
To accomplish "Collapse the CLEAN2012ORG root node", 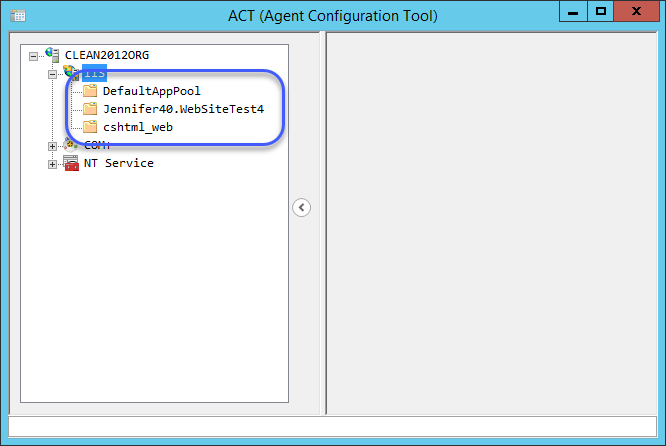I will tap(33, 56).
